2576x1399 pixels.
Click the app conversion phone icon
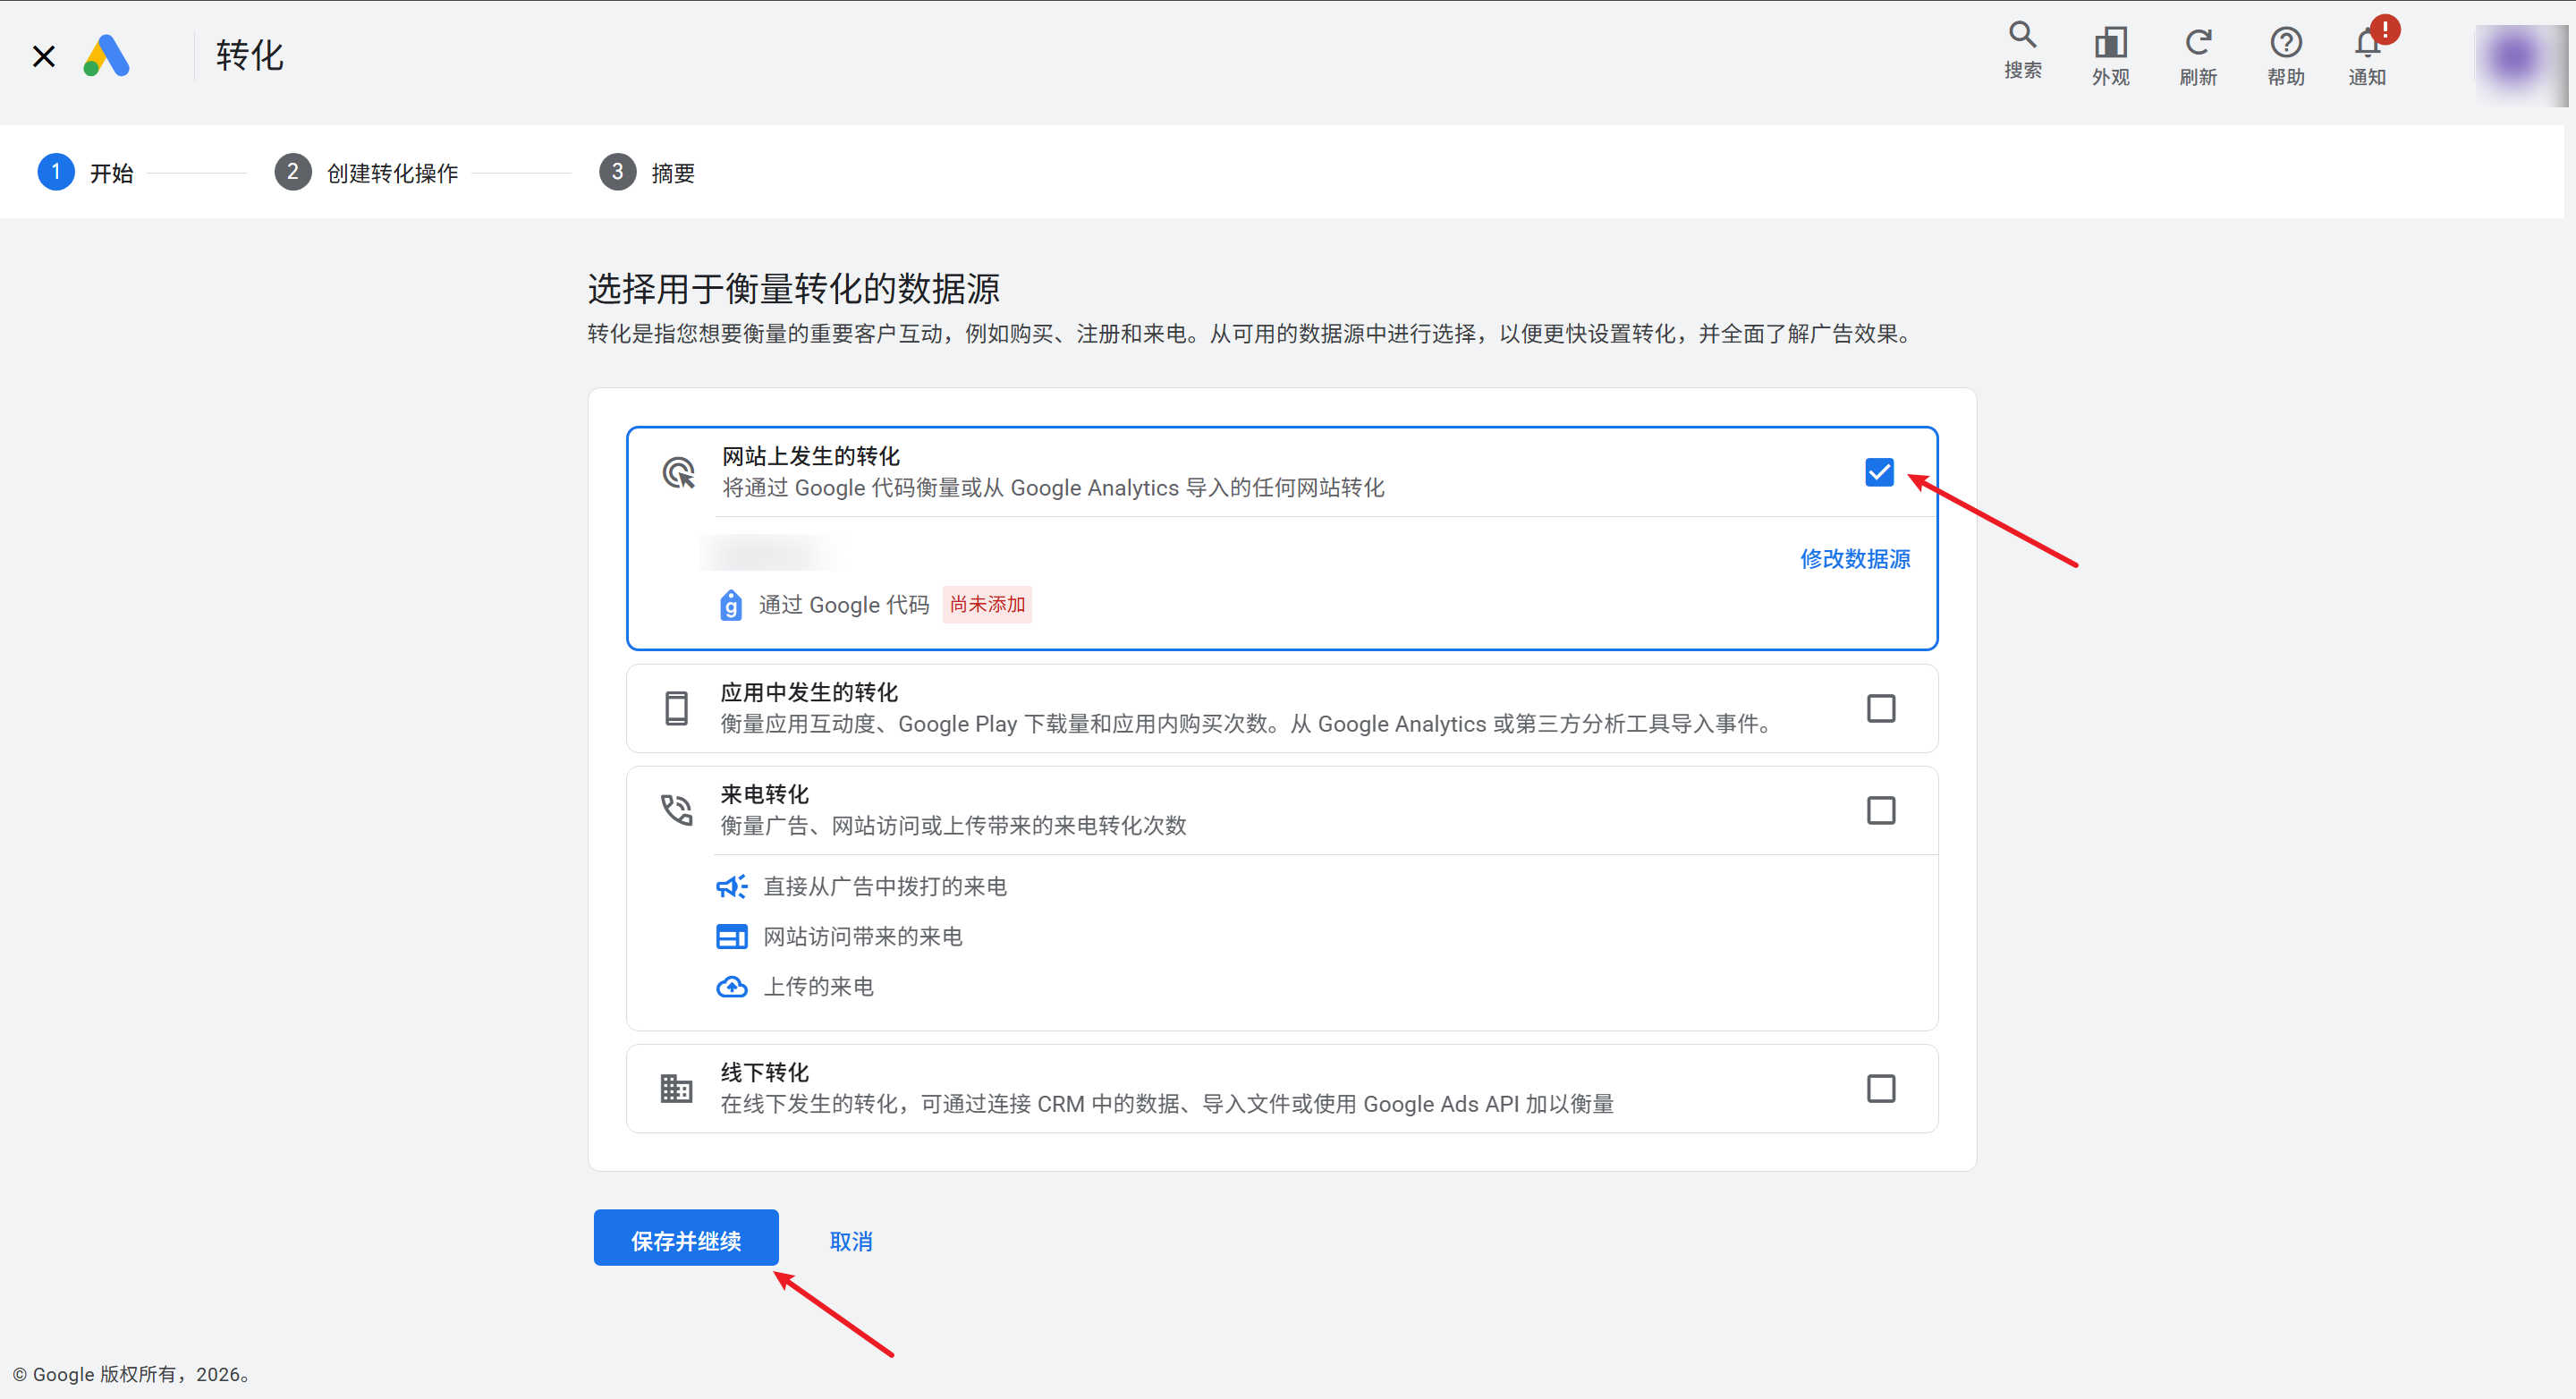[677, 708]
